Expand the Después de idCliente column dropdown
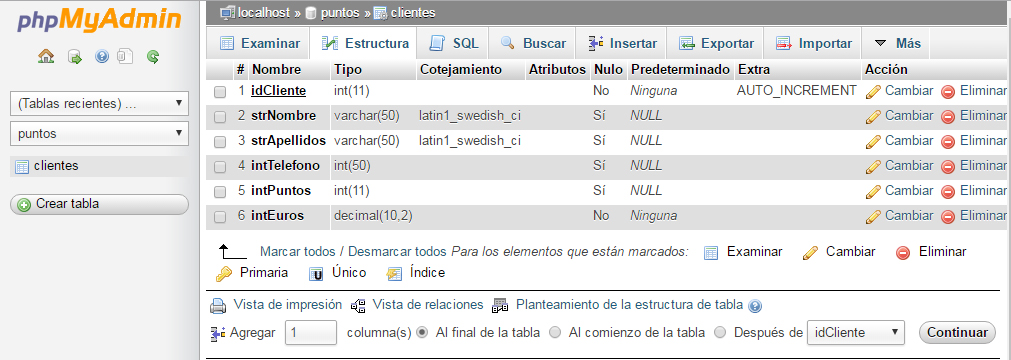Viewport: 1011px width, 360px height. pyautogui.click(x=856, y=333)
